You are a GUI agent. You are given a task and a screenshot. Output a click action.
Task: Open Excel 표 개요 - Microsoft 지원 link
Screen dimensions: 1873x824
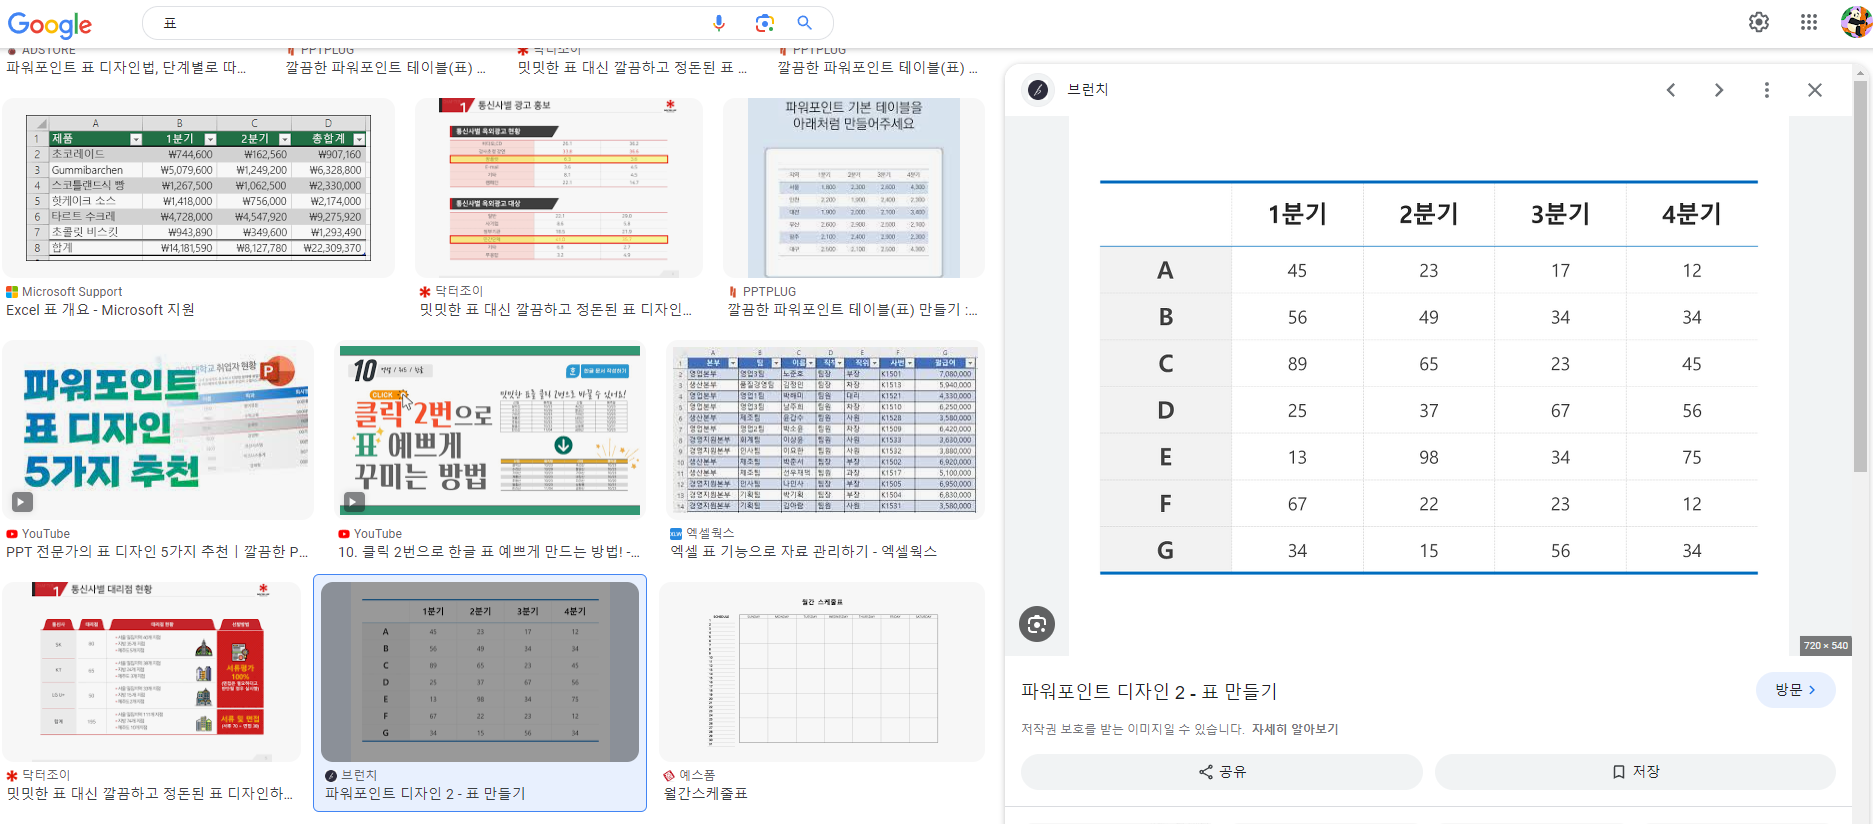tap(100, 310)
